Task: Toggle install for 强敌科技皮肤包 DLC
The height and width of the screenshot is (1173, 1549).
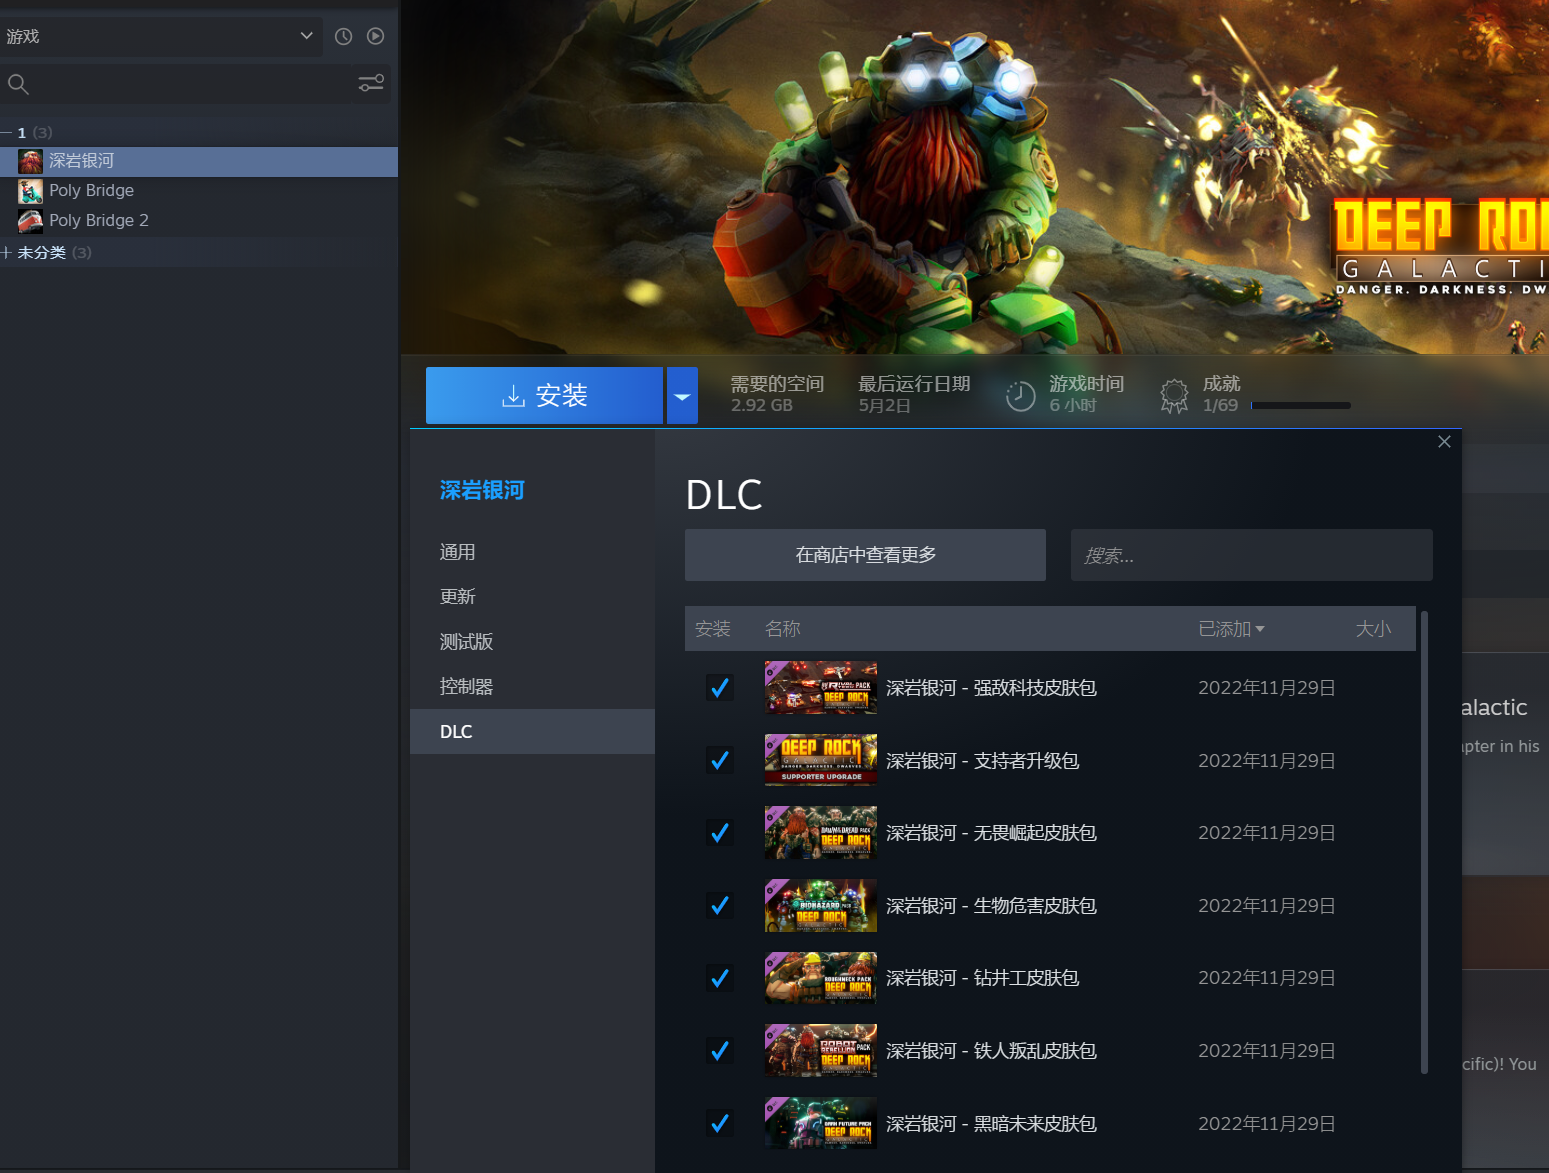Action: [719, 688]
